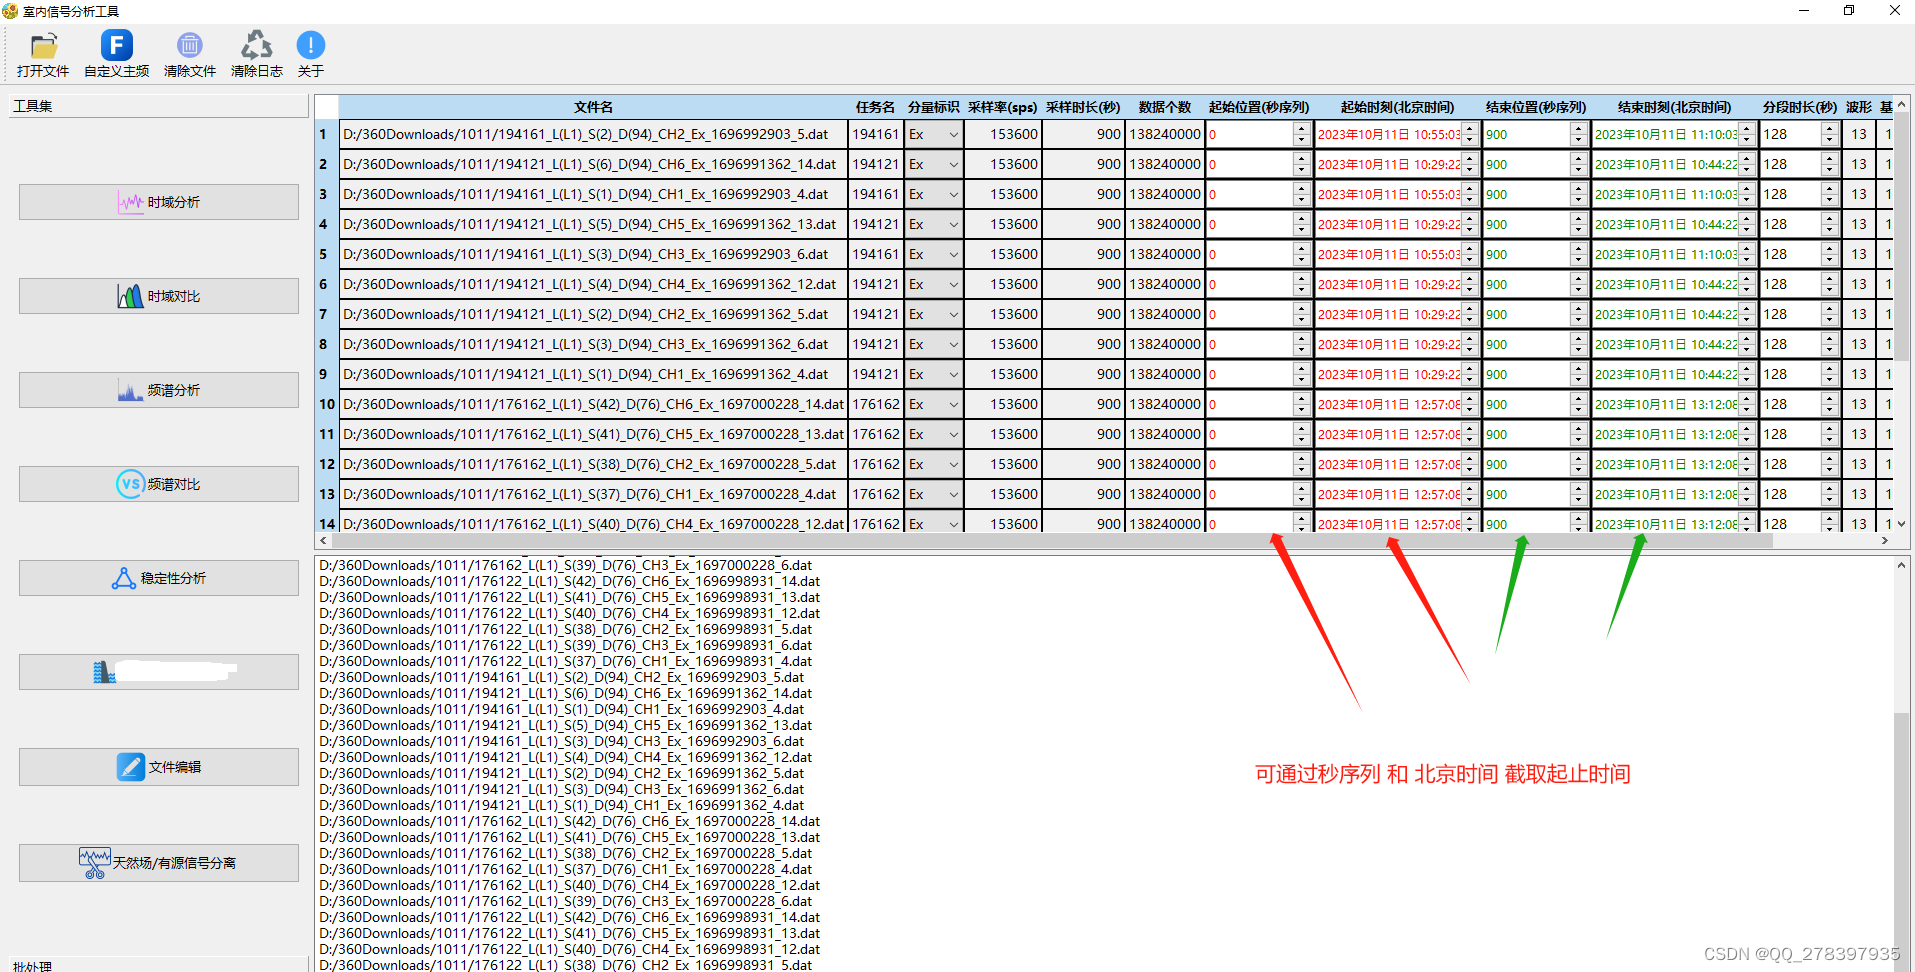Click the 工具集 panel header
Screen dimensions: 1915x972
point(31,105)
